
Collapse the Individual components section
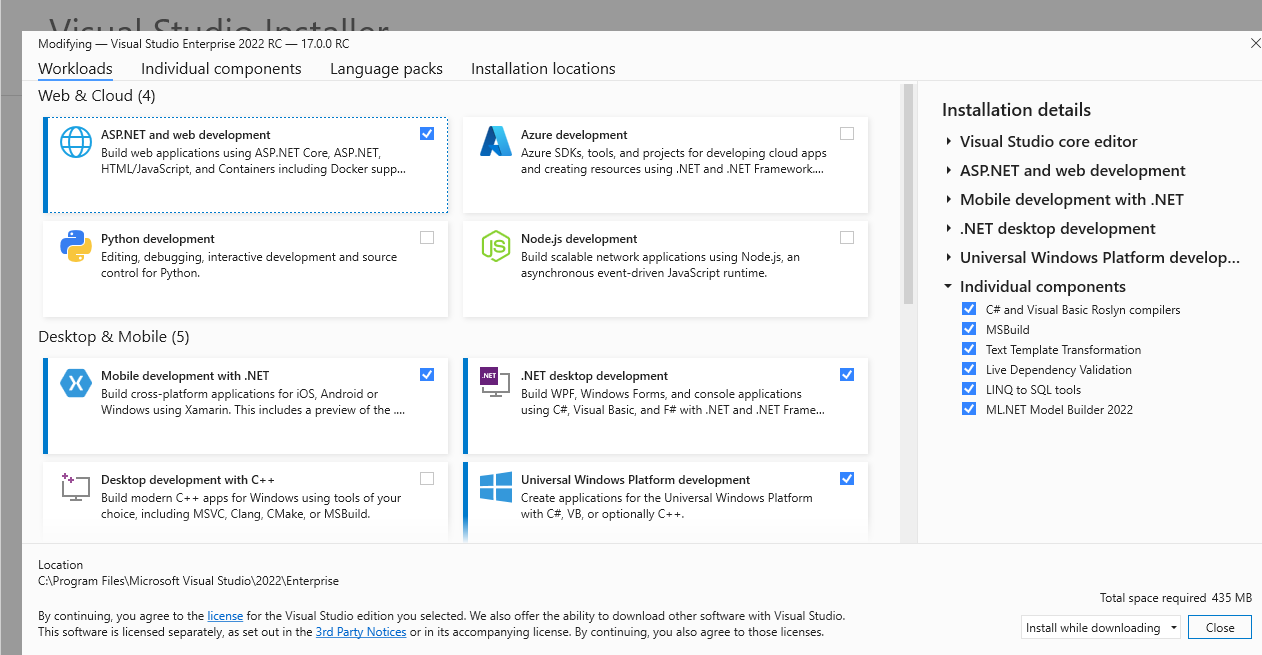click(948, 286)
